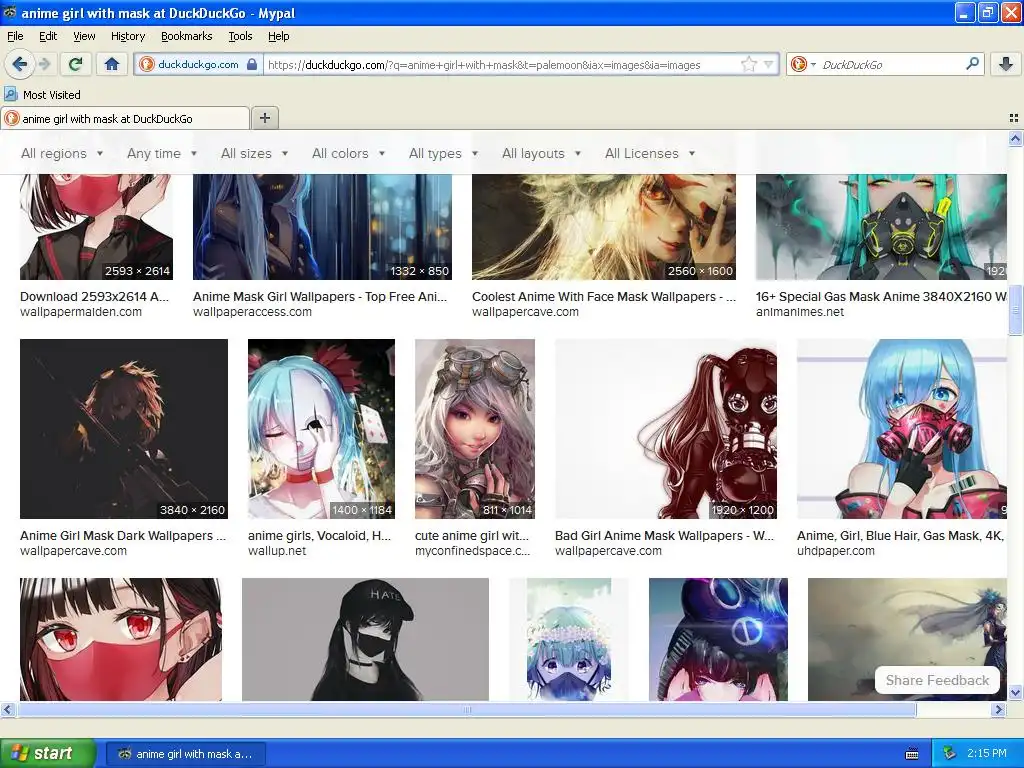Click 'Anime Mask Girl Wallpapers - Top Free' title
1024x768 pixels.
click(320, 296)
